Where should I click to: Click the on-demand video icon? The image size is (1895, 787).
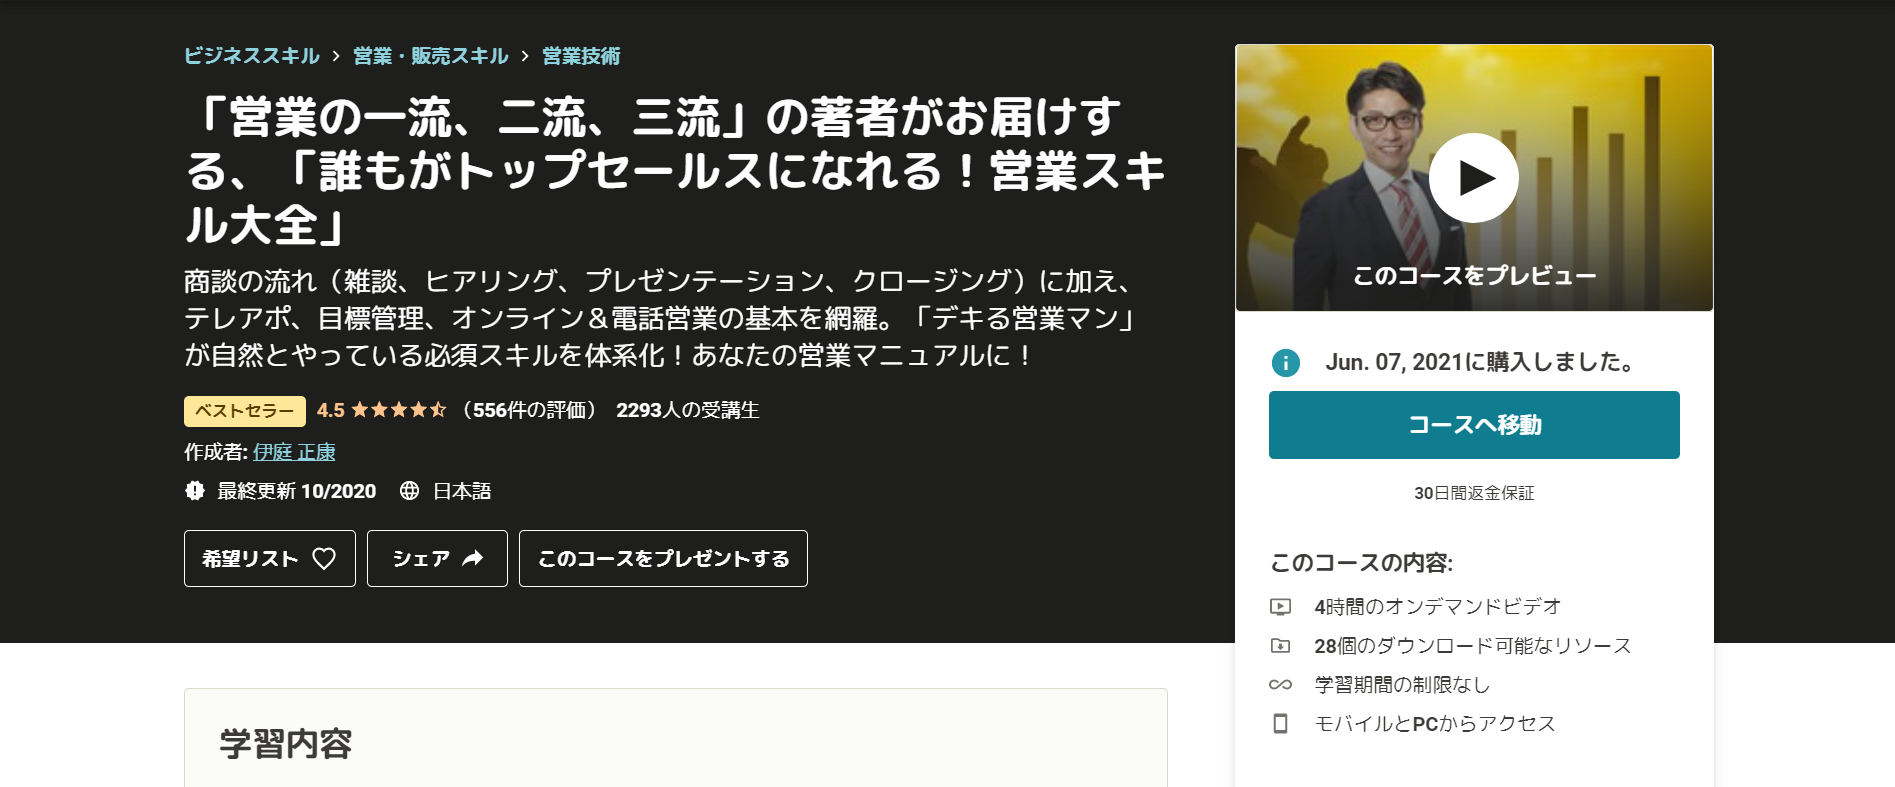1280,607
